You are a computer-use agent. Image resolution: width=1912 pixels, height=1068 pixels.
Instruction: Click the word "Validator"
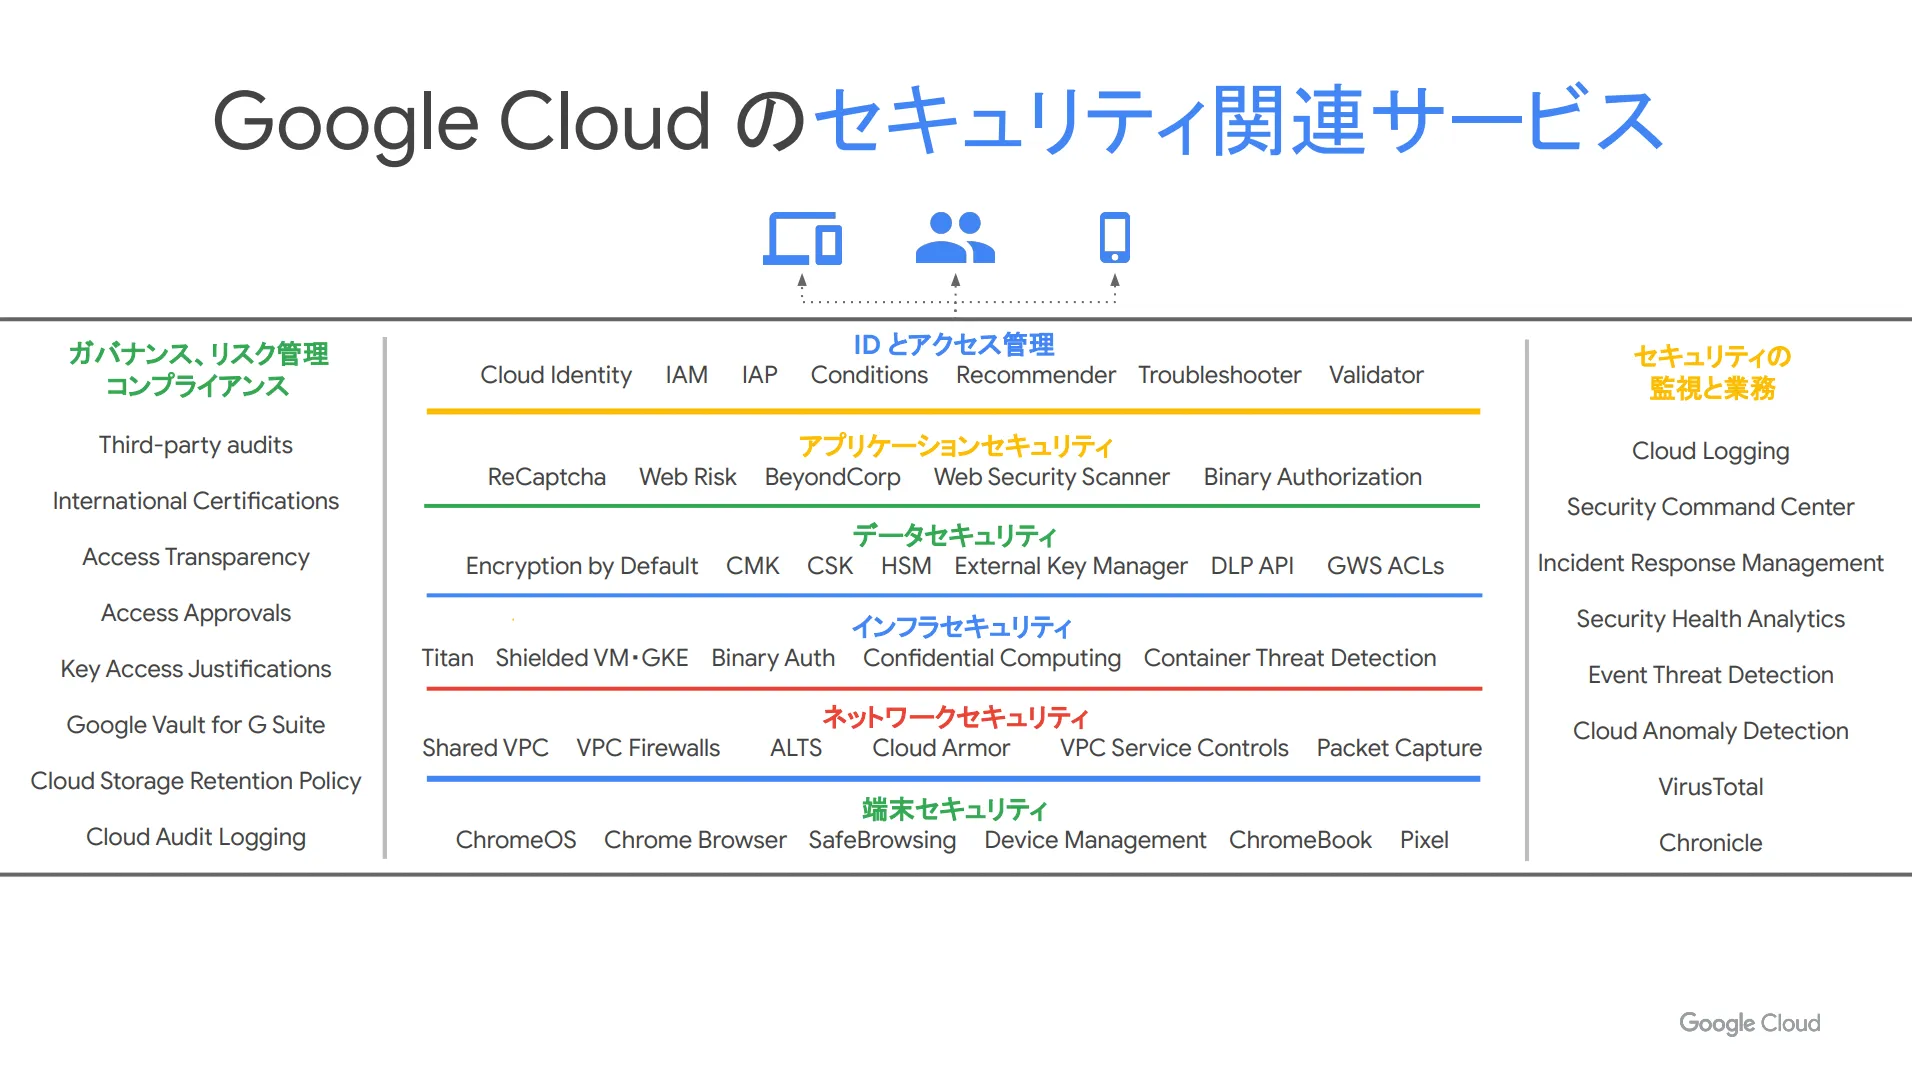pos(1376,375)
